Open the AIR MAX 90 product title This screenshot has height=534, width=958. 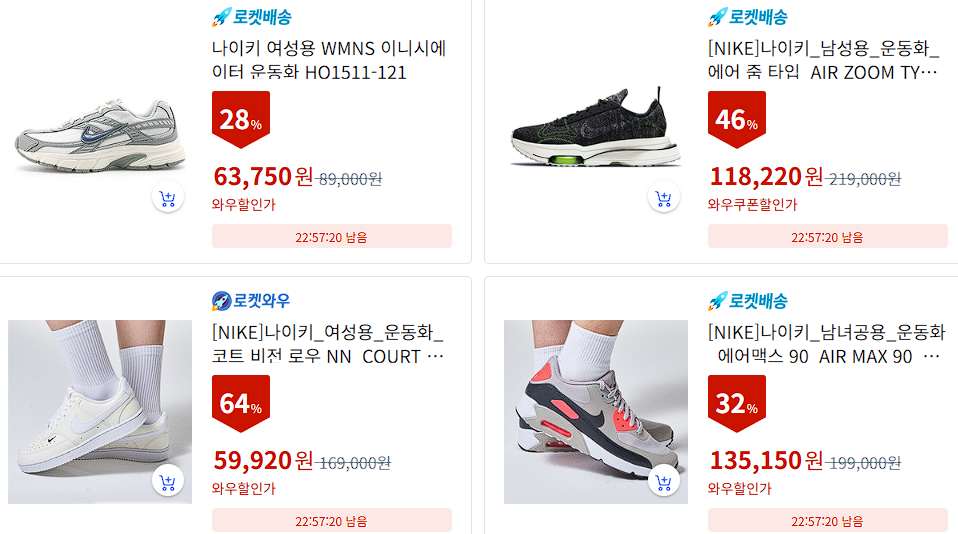click(x=827, y=344)
